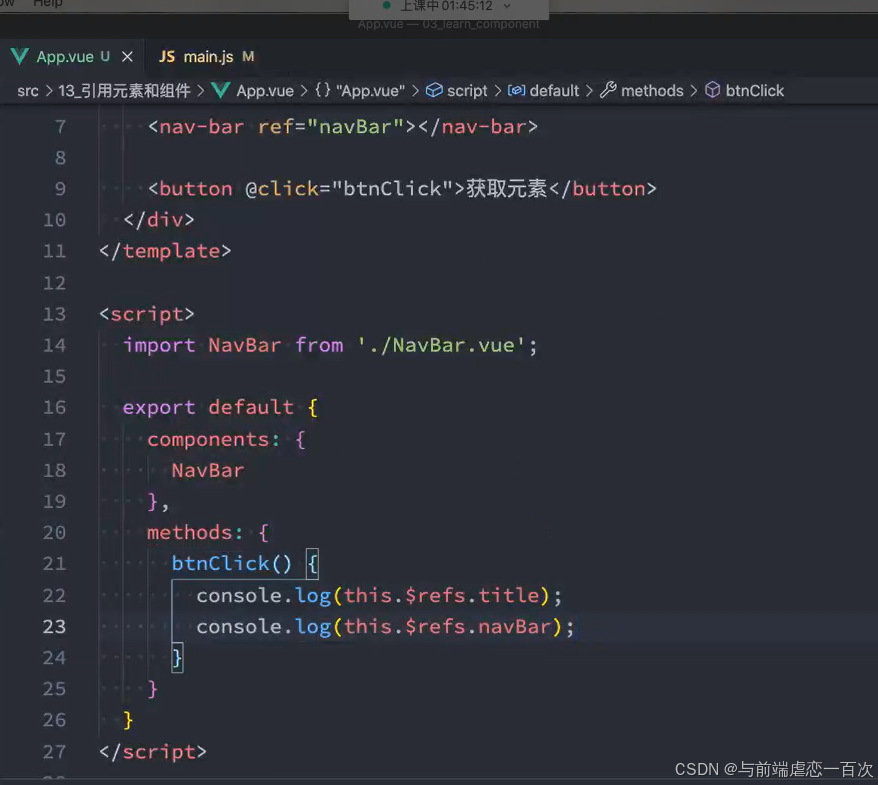Click line number 23 in the gutter
Screen dimensions: 878x785
(54, 627)
